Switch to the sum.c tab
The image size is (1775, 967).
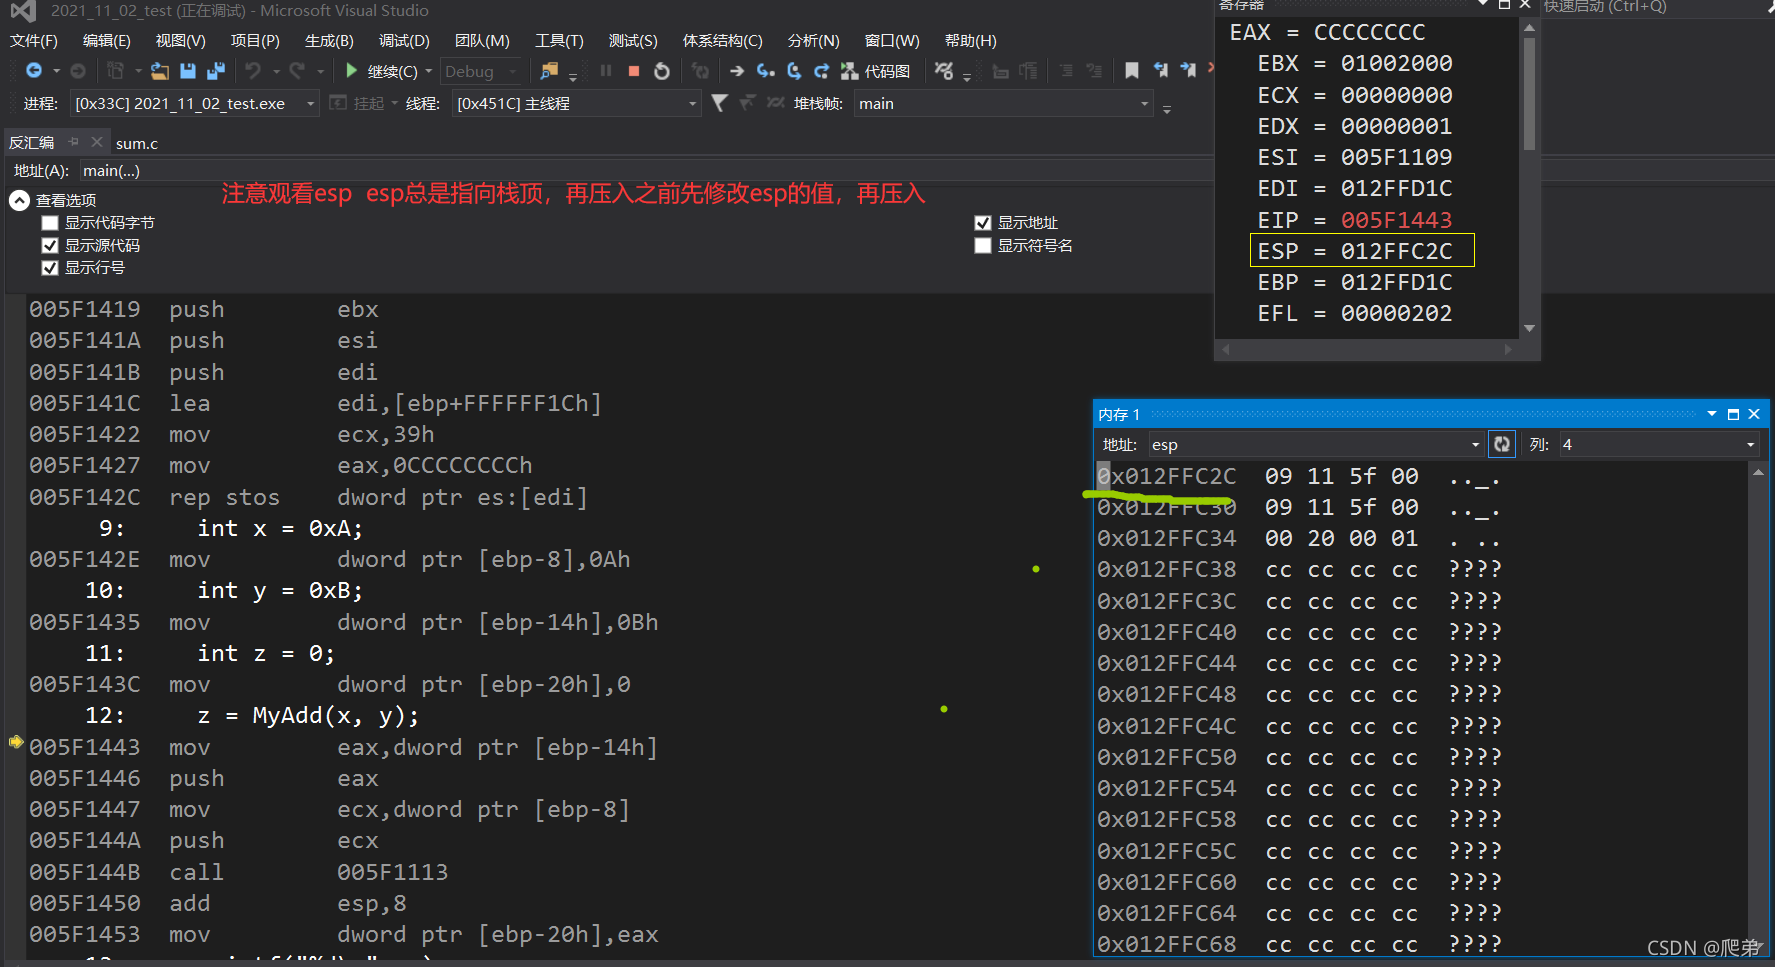click(x=137, y=143)
